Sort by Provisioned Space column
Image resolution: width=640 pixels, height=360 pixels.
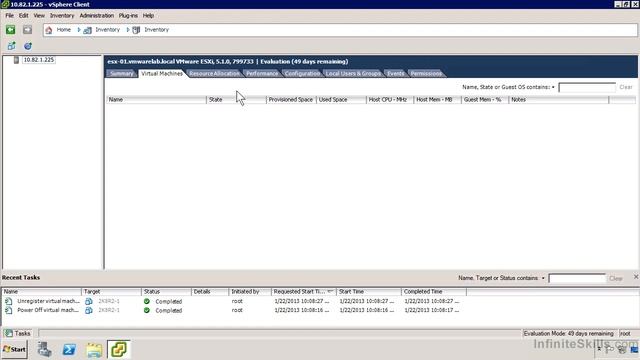pos(291,100)
